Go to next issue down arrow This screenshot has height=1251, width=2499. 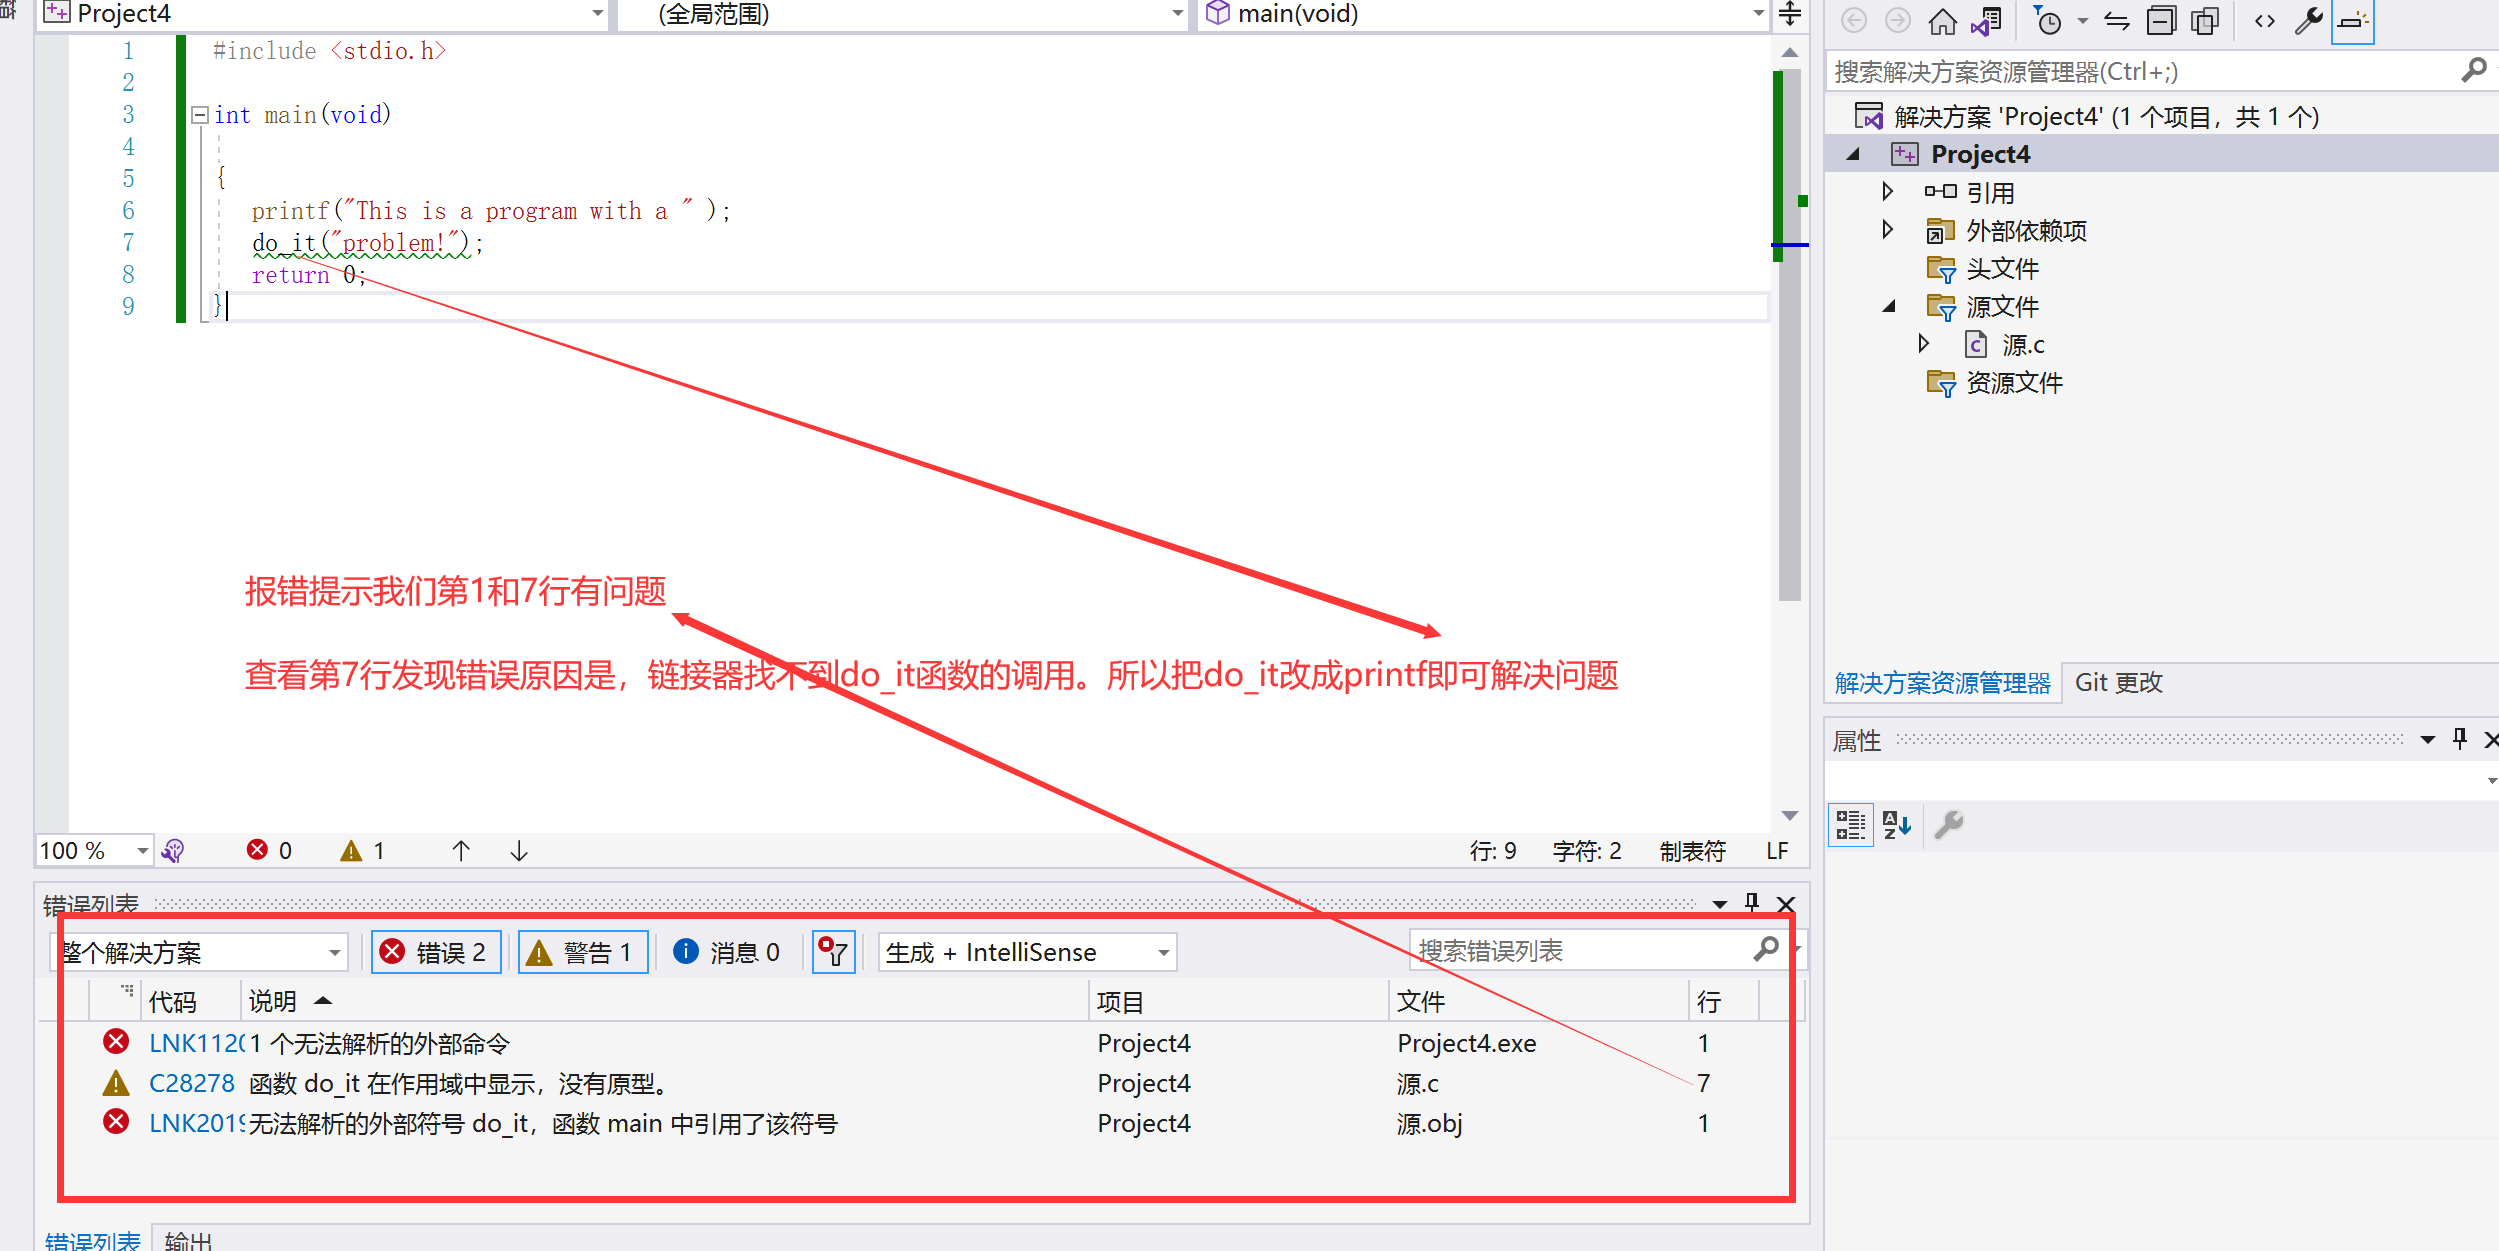(x=519, y=851)
